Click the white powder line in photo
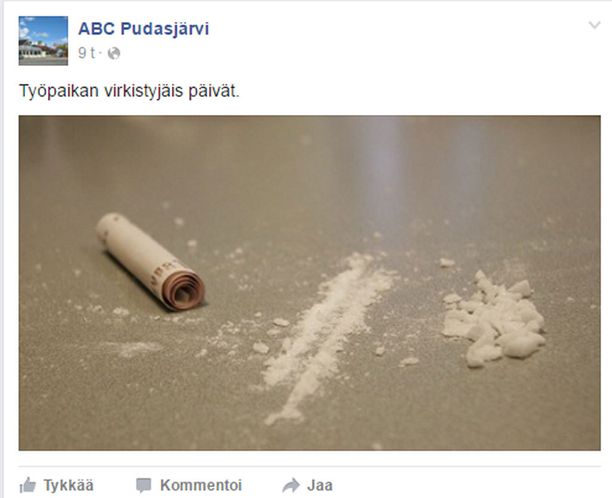Image resolution: width=612 pixels, height=498 pixels. [x=327, y=338]
